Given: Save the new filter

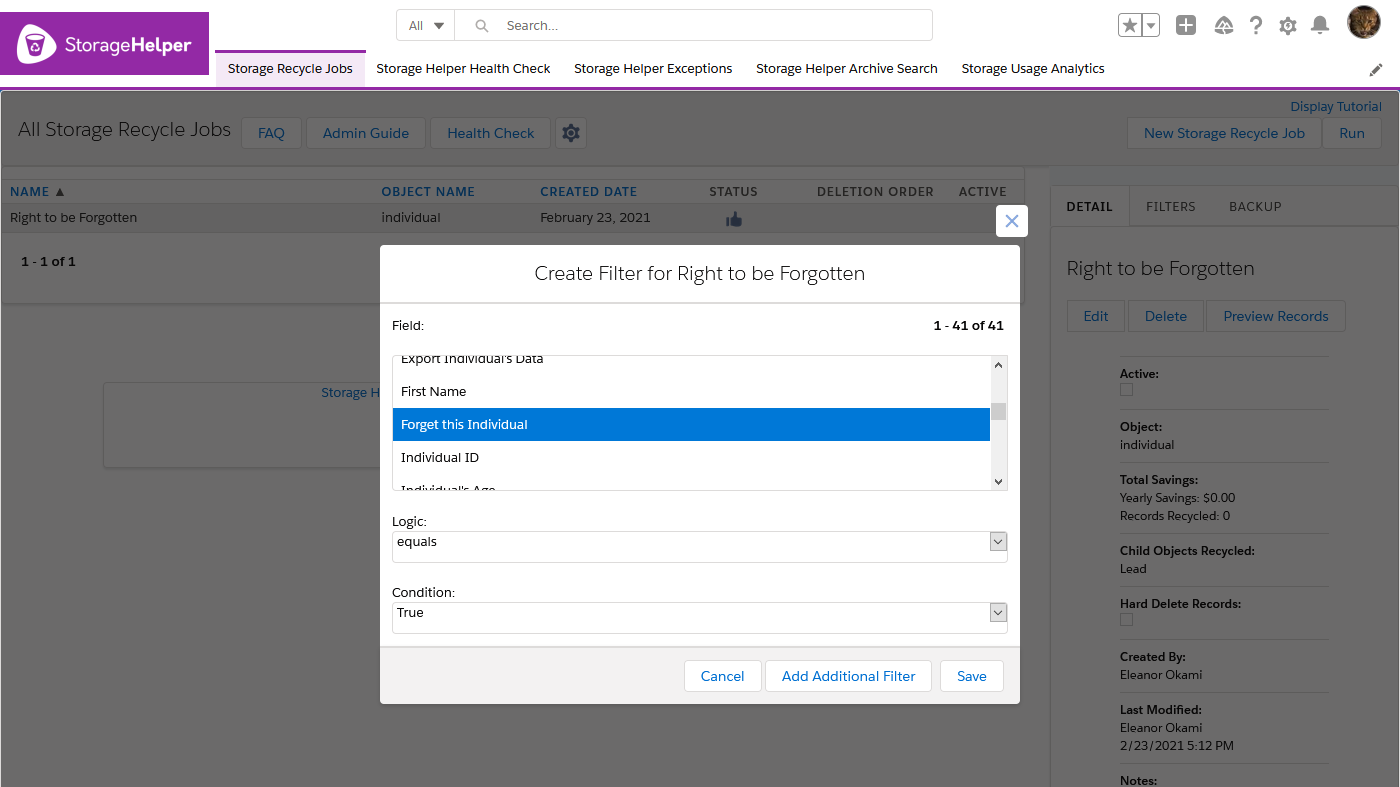Looking at the screenshot, I should tap(971, 676).
